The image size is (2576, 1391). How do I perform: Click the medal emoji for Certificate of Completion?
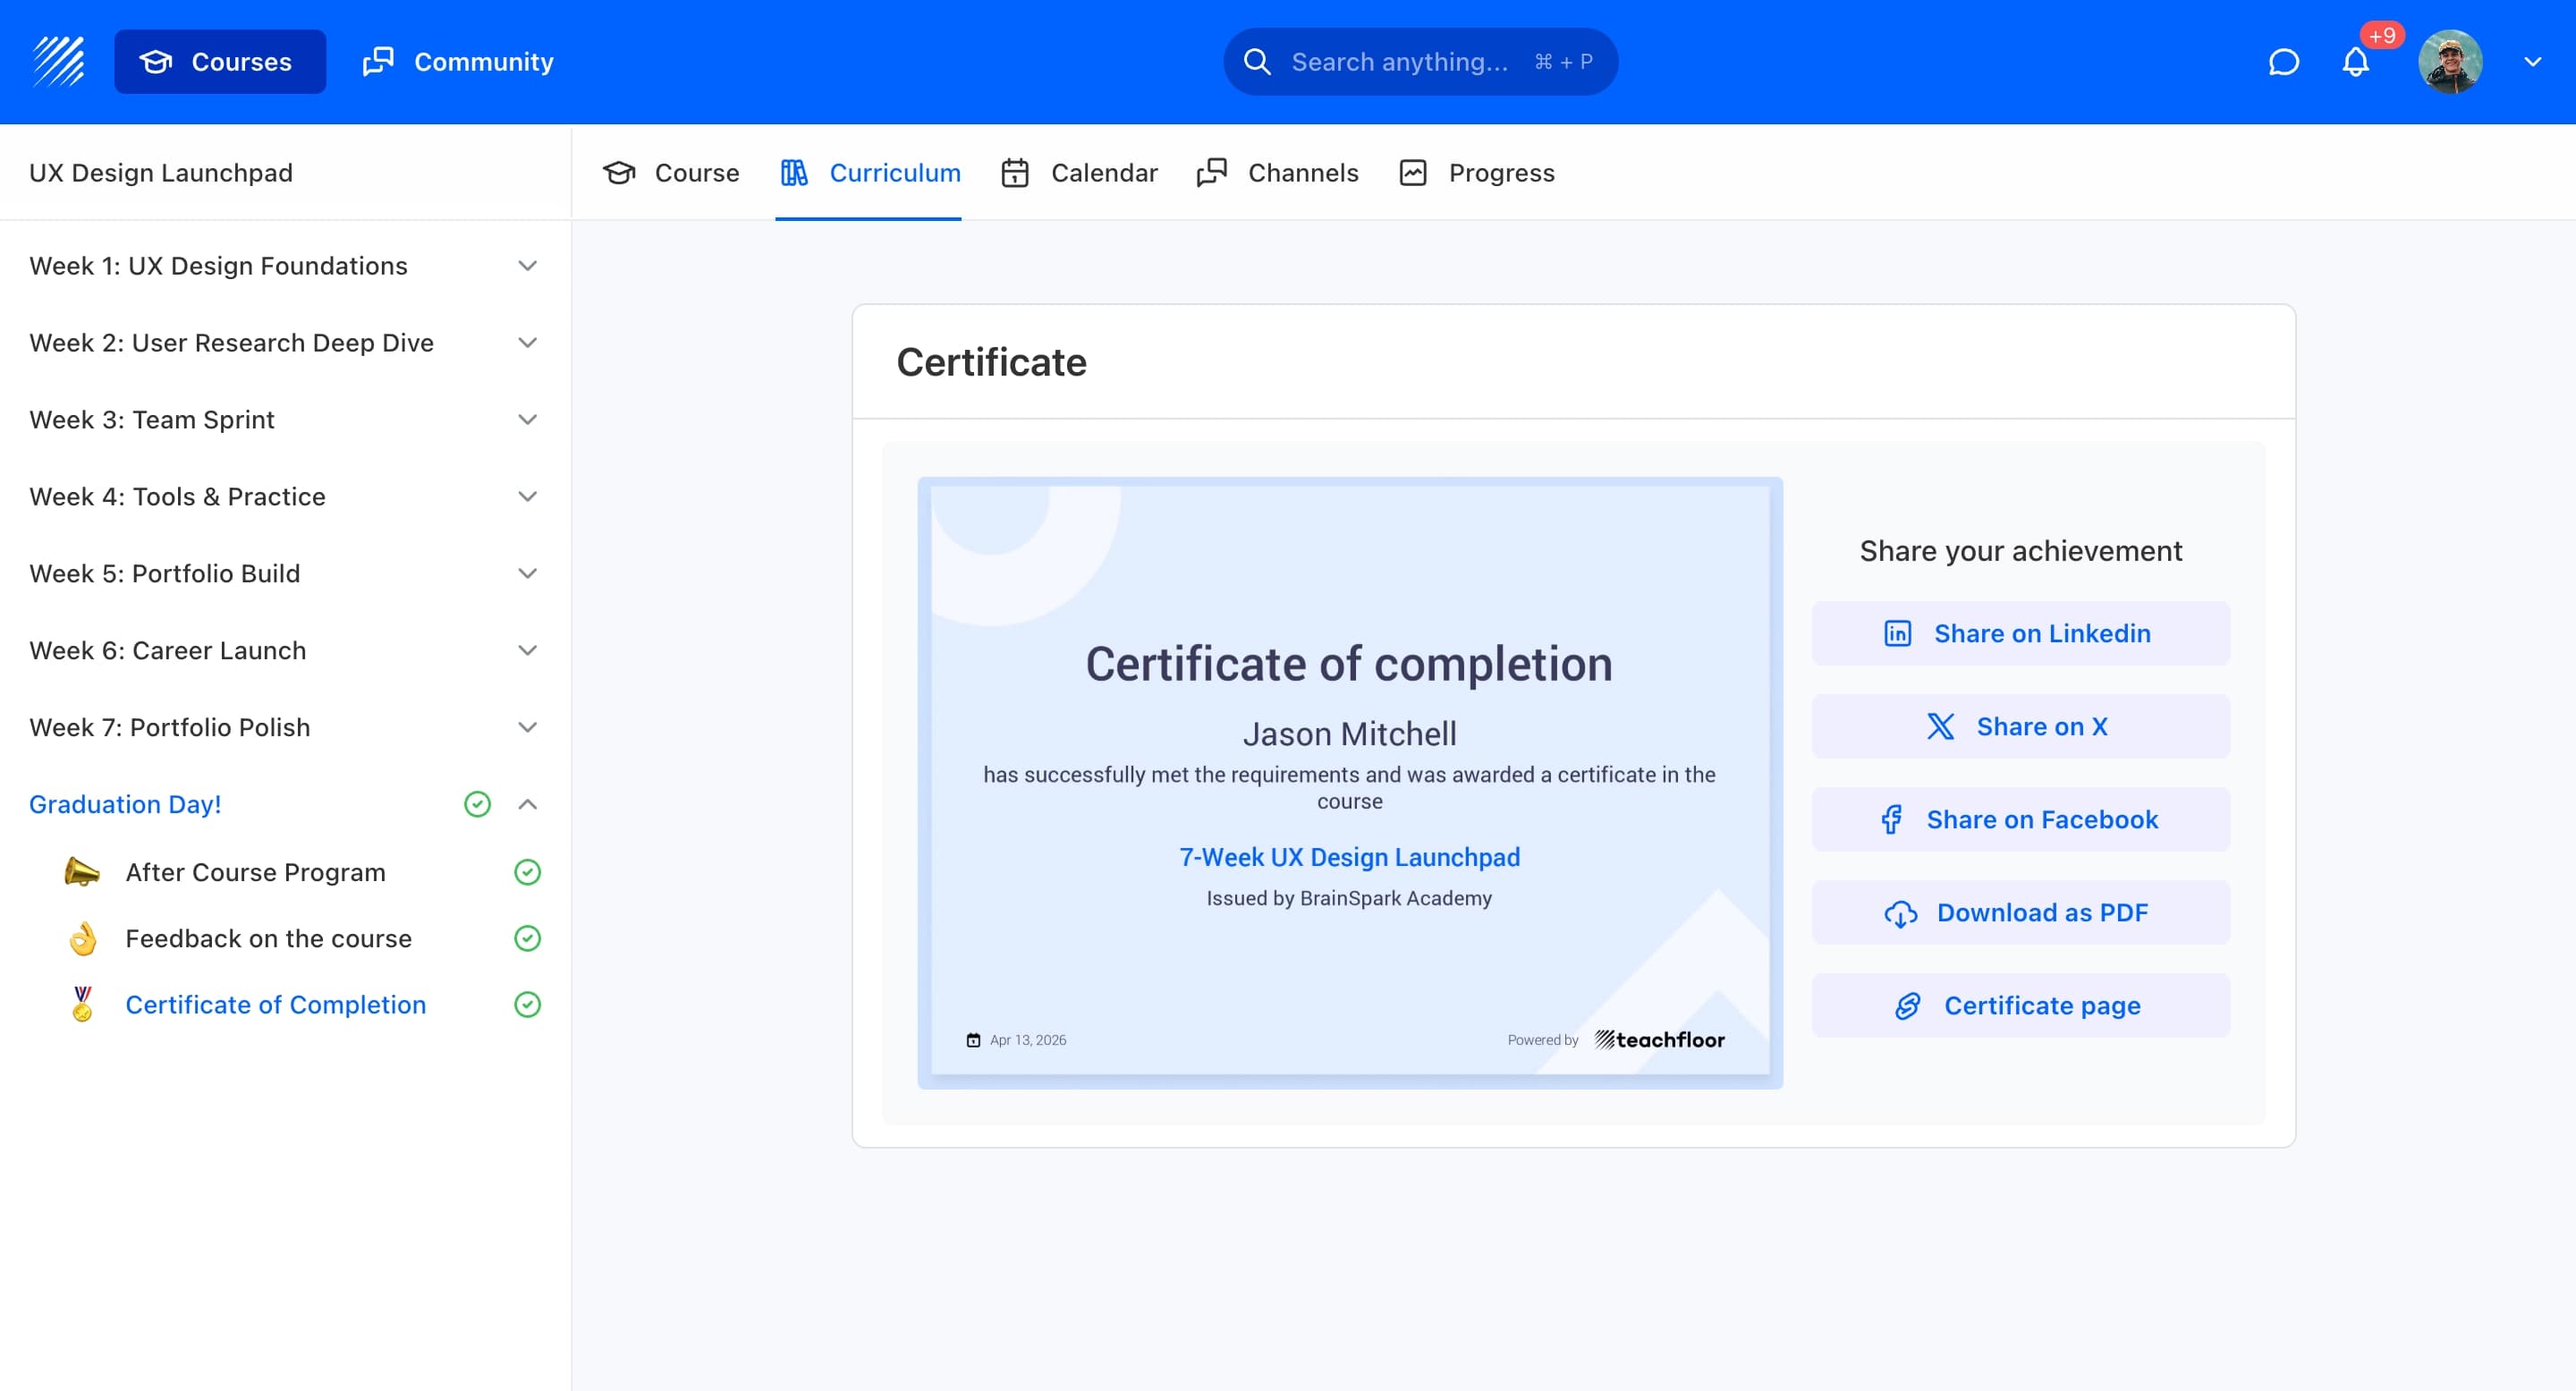point(83,1004)
